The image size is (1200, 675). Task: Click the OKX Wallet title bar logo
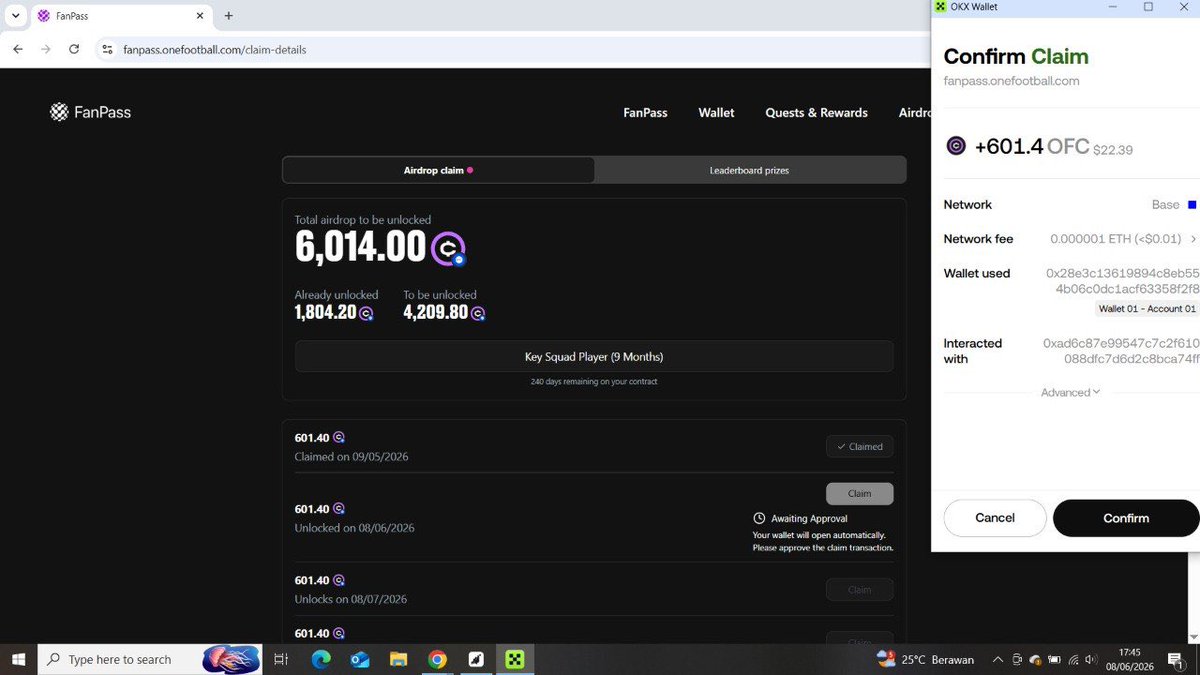(x=939, y=7)
